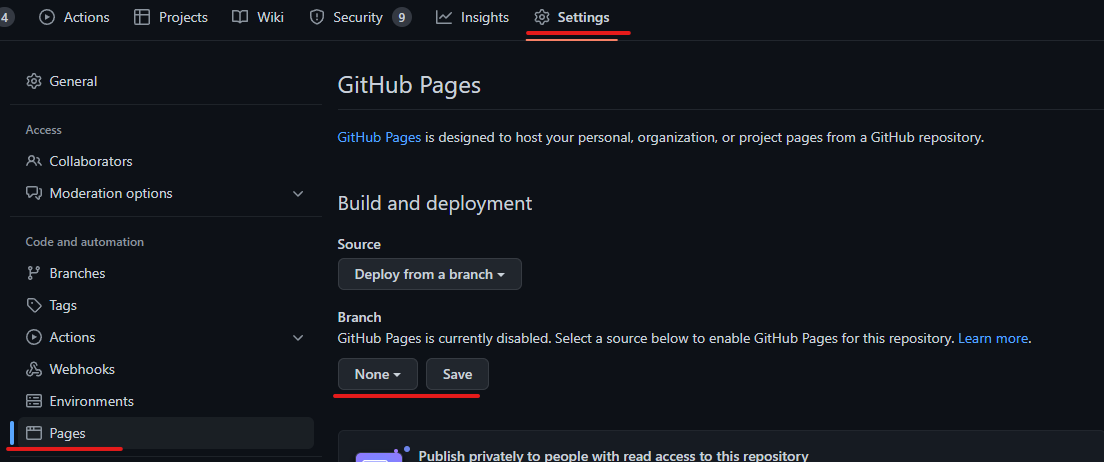Follow the Learn more link
The height and width of the screenshot is (462, 1104).
[993, 339]
